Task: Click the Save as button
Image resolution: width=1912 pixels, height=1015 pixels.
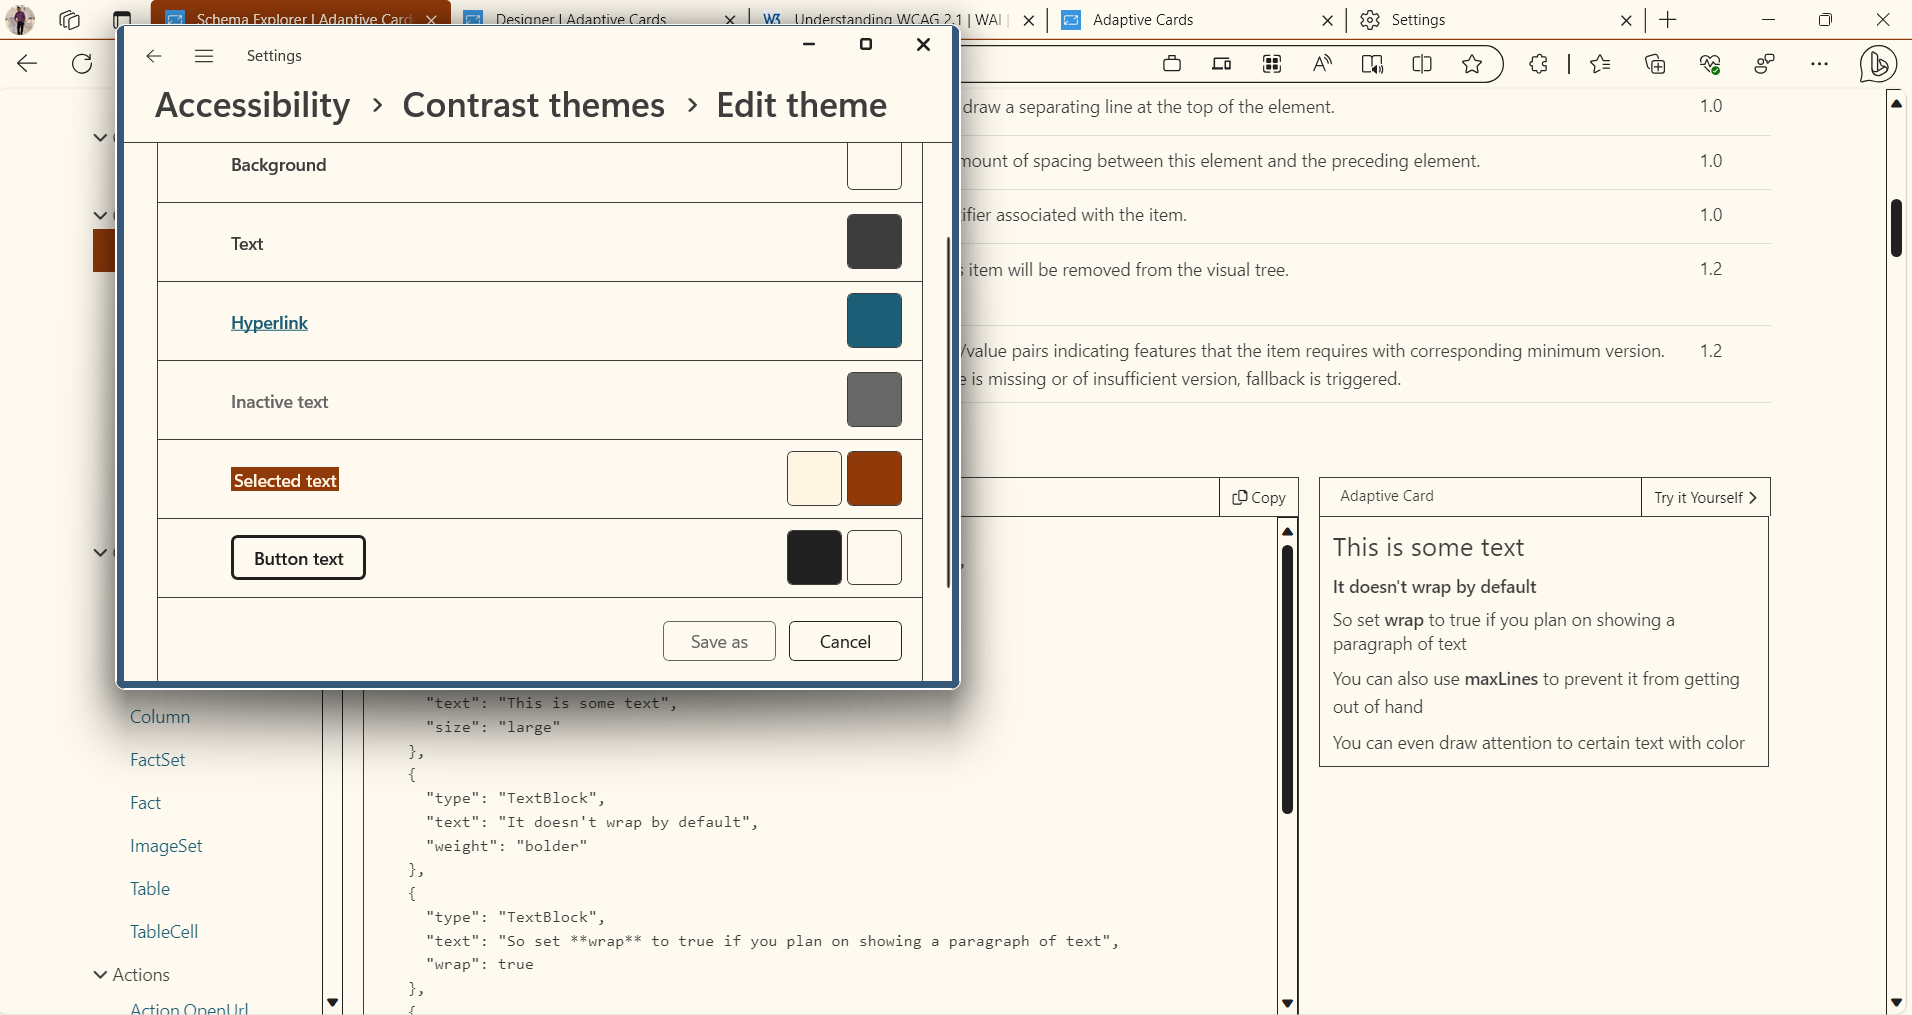Action: (x=719, y=641)
